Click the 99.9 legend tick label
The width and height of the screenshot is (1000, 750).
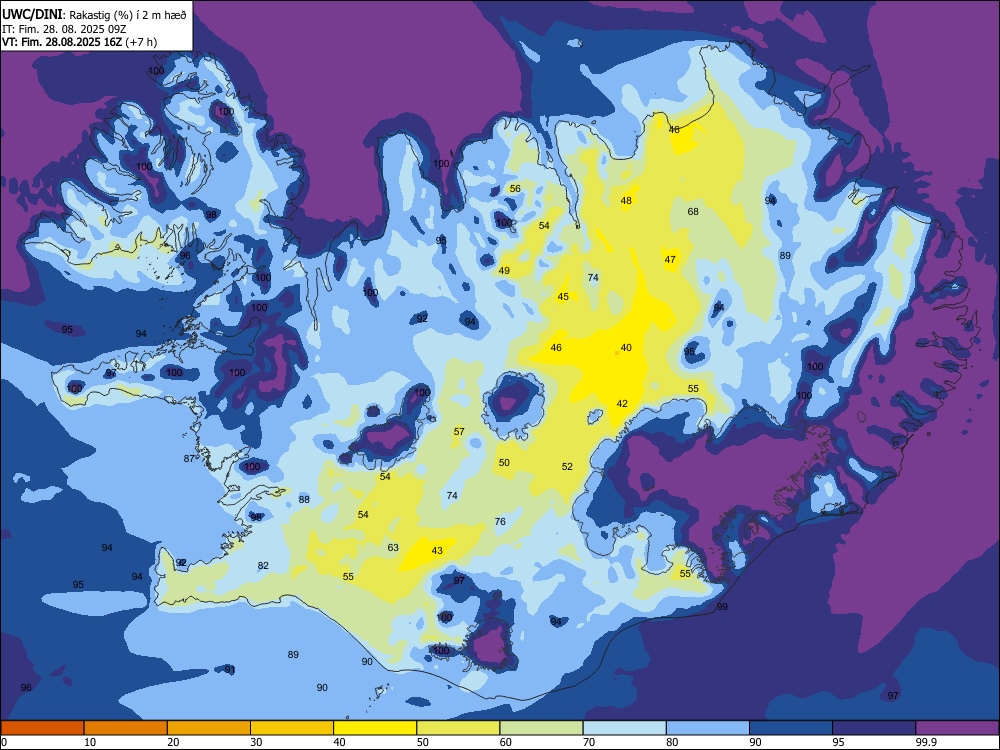[x=926, y=742]
